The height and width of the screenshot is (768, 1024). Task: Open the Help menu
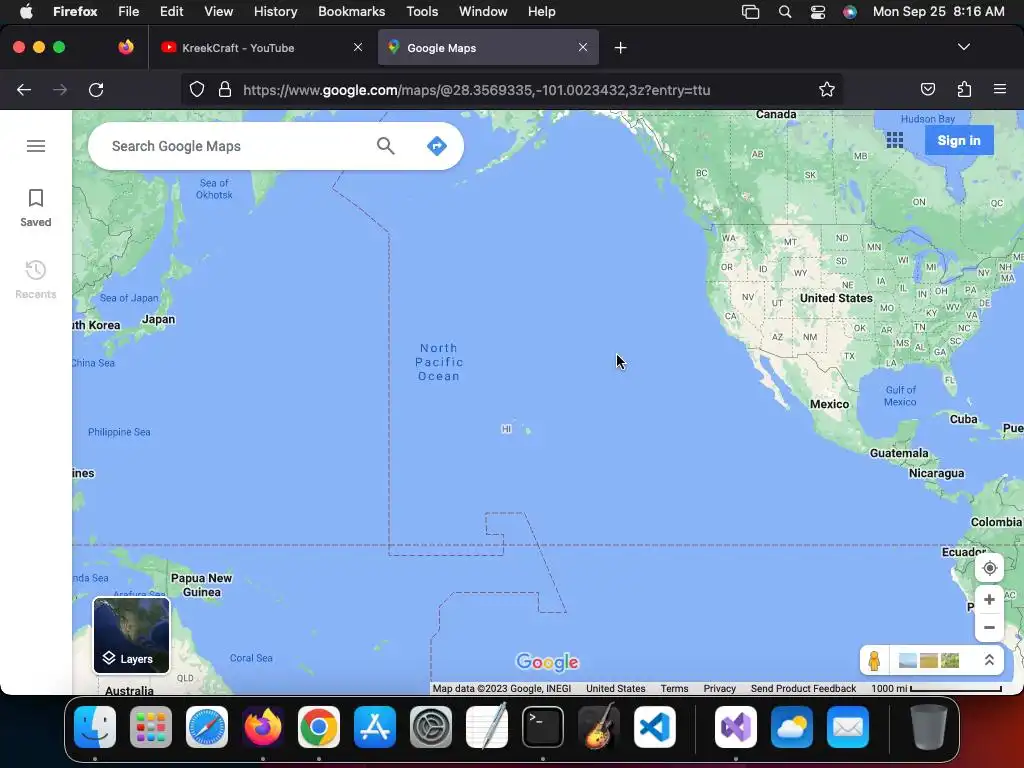[541, 12]
